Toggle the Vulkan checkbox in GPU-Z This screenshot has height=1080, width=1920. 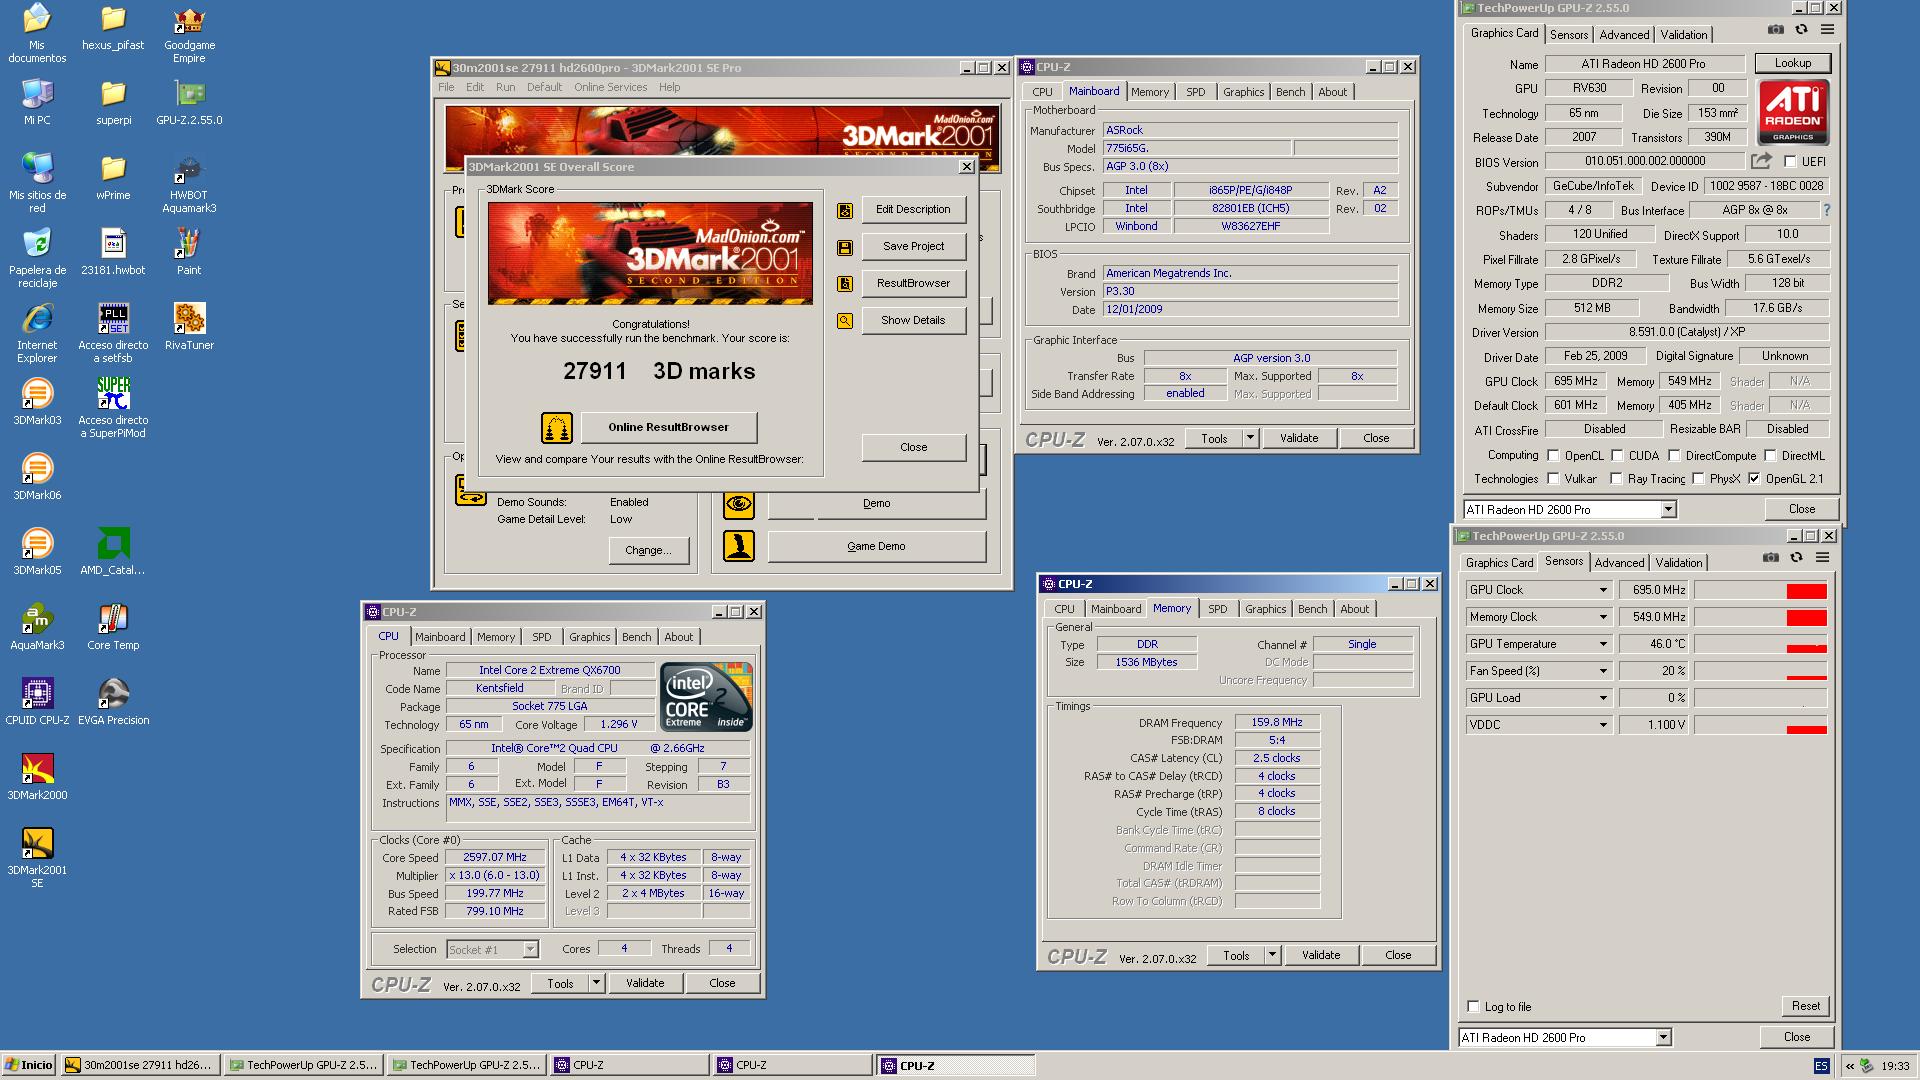pyautogui.click(x=1553, y=479)
